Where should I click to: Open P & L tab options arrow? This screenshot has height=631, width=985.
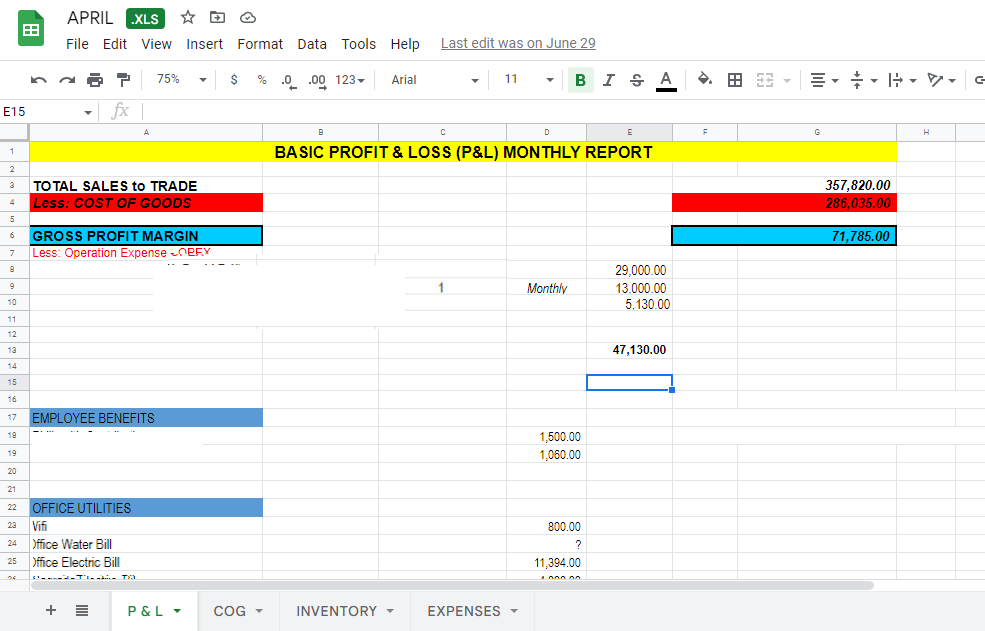click(x=177, y=611)
